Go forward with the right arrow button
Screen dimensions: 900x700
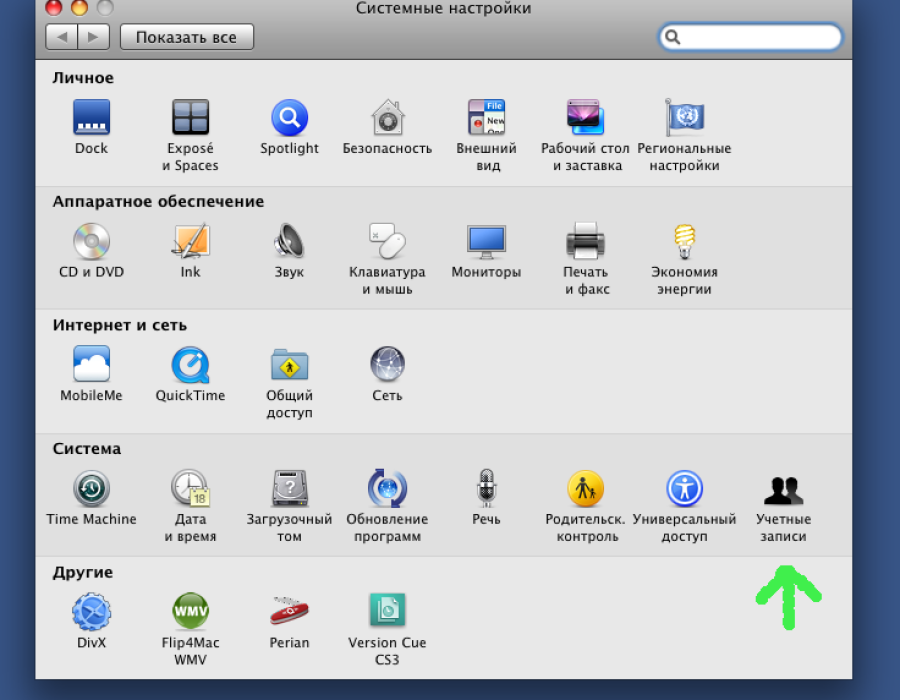[94, 37]
